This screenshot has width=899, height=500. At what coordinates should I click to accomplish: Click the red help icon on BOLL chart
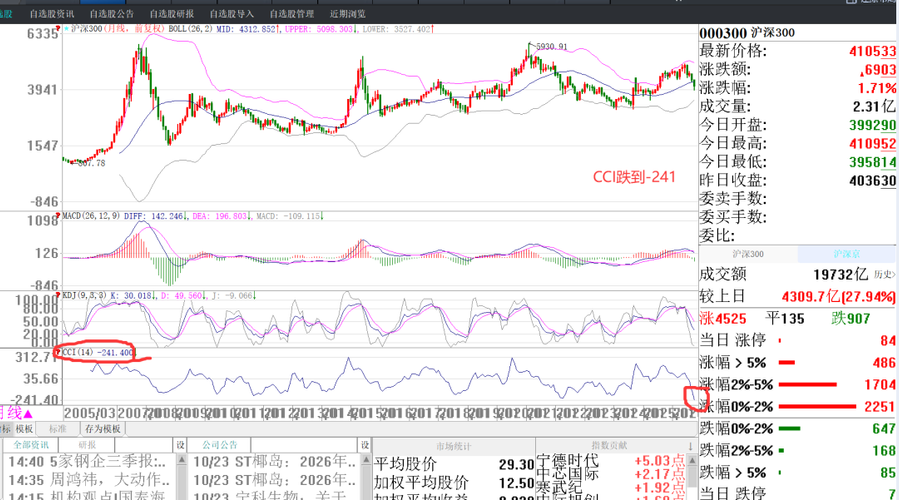click(x=58, y=28)
